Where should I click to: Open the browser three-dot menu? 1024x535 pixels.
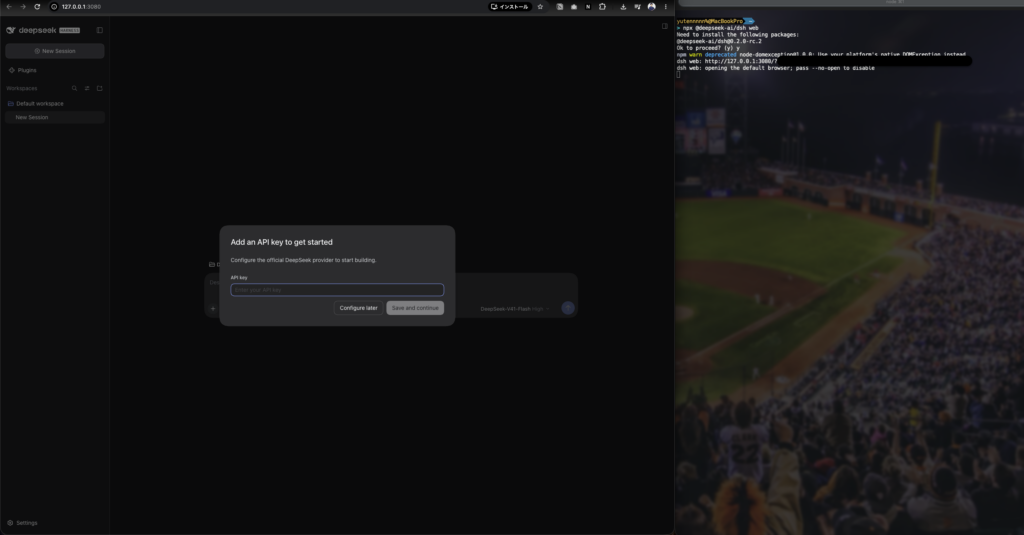(x=665, y=7)
